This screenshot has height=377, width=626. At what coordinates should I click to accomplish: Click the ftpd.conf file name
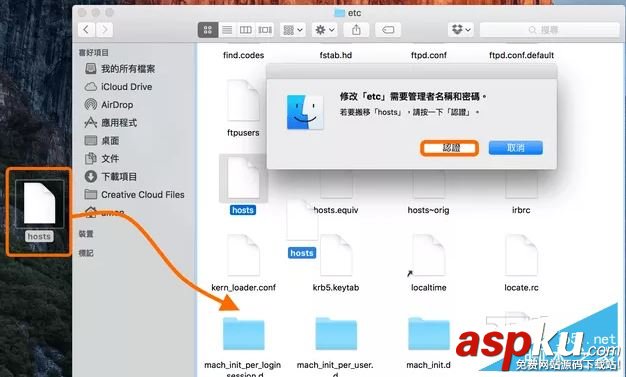429,55
